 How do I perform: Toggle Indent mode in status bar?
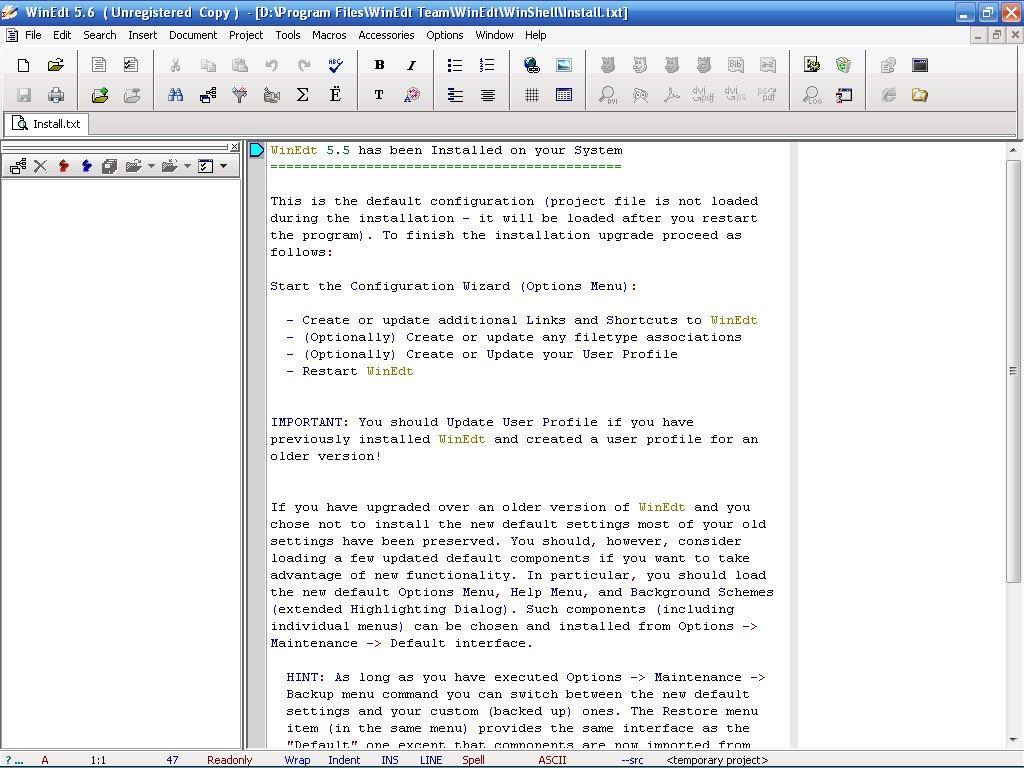pos(344,760)
